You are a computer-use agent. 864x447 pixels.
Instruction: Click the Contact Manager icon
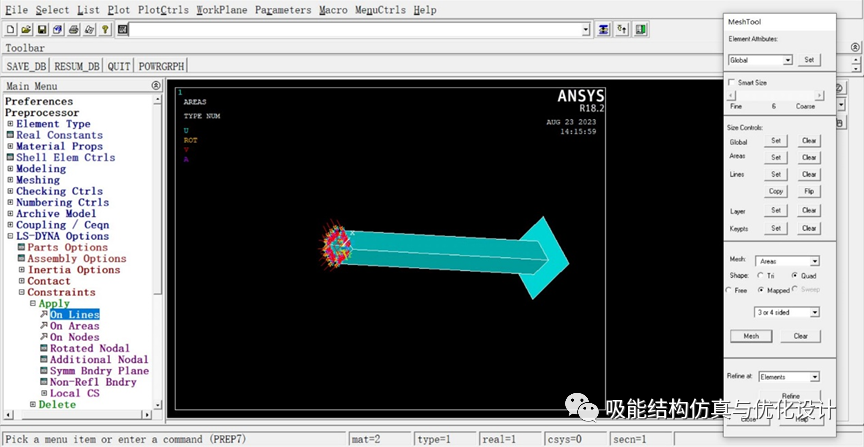[640, 29]
